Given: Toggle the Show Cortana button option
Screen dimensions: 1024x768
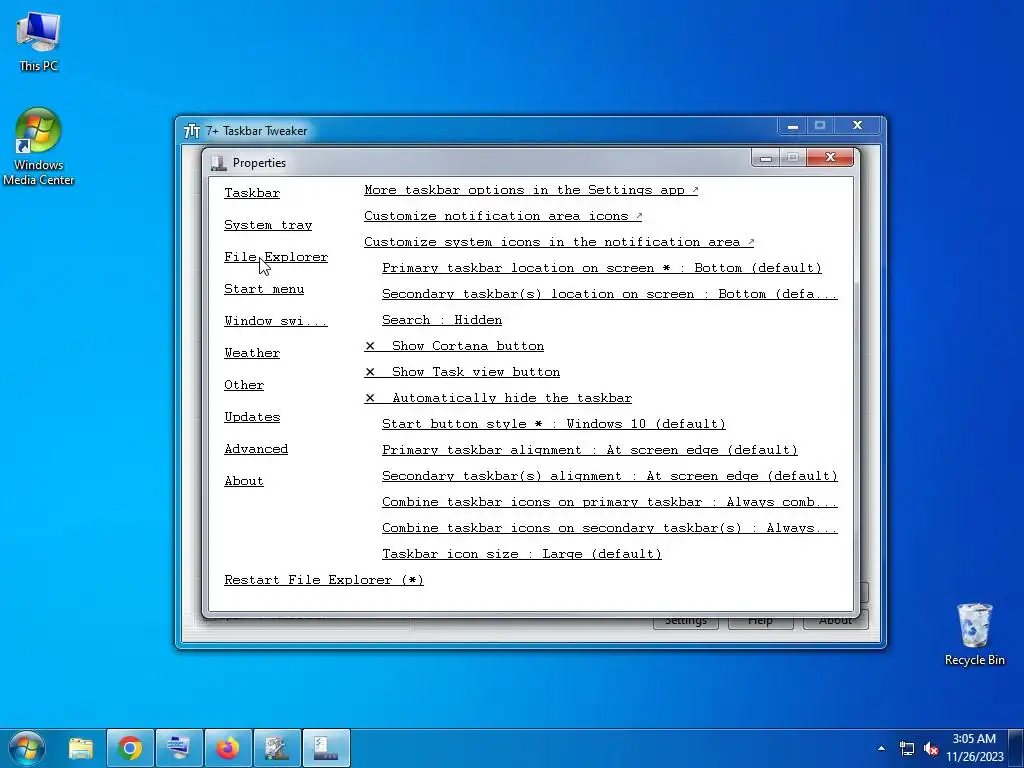Looking at the screenshot, I should [455, 346].
